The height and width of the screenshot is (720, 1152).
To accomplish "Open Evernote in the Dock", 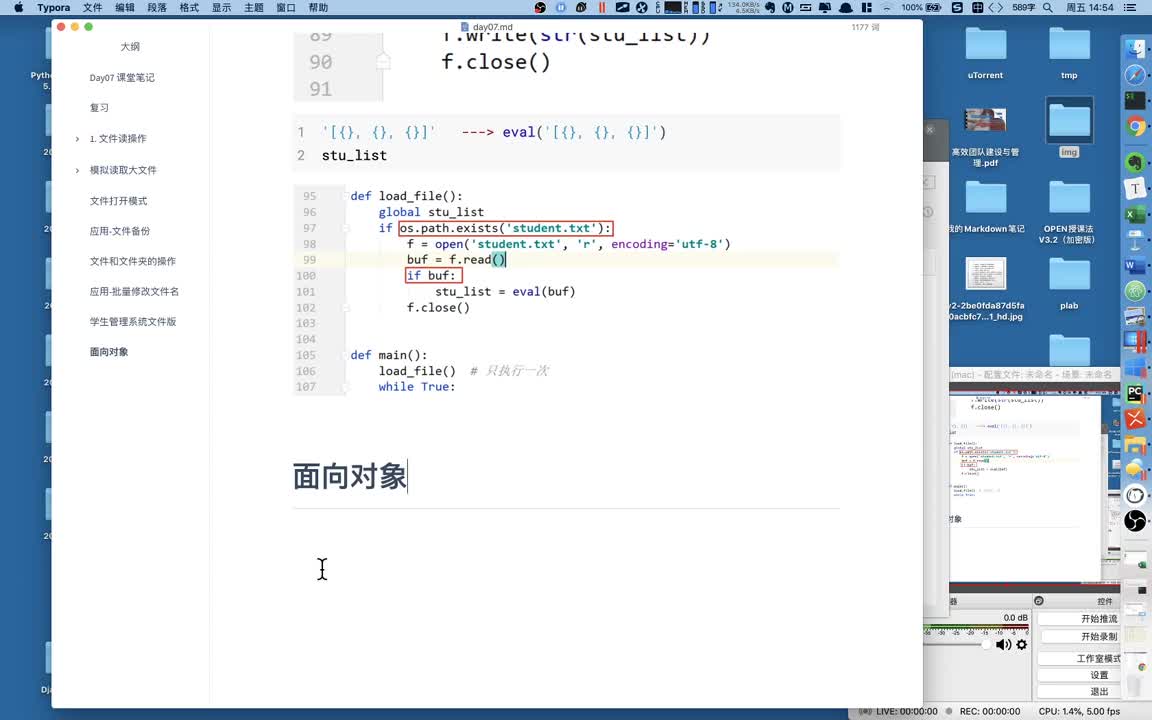I will [x=1135, y=162].
